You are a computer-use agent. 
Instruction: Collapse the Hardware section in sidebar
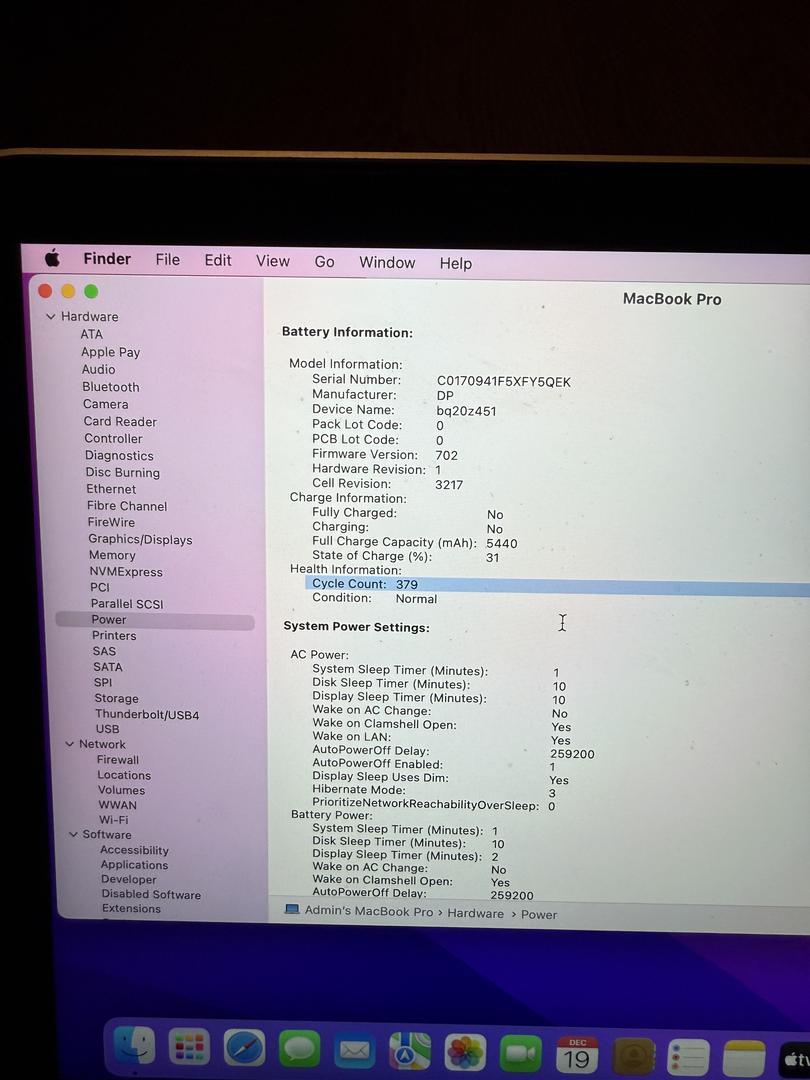51,317
